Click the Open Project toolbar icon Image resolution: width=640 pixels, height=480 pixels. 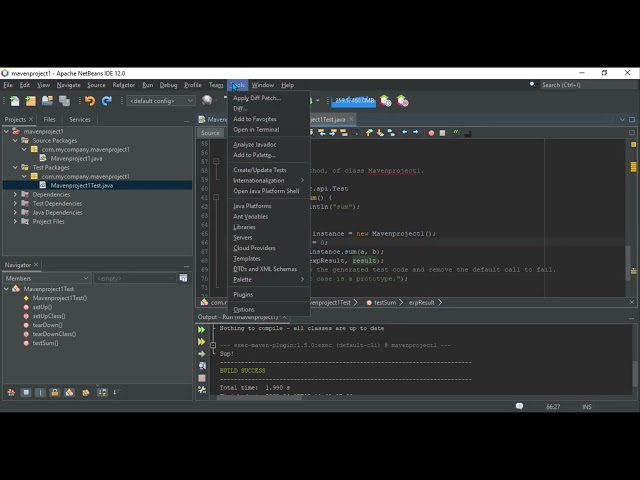click(x=47, y=101)
